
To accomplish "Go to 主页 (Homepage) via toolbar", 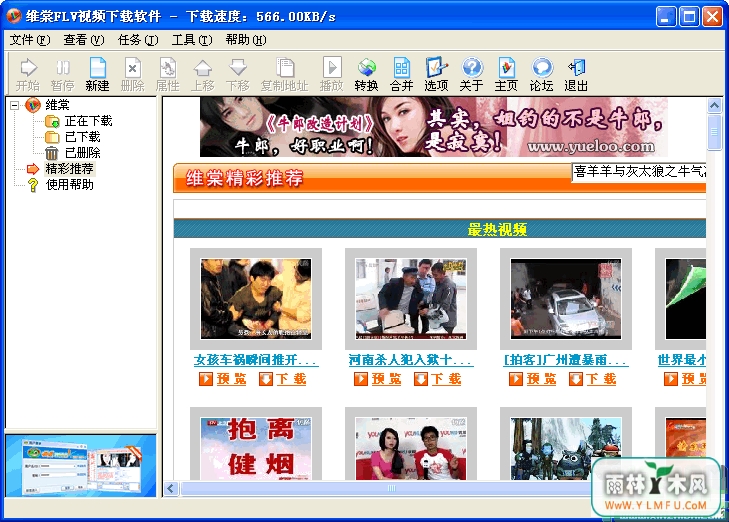I will pos(506,74).
